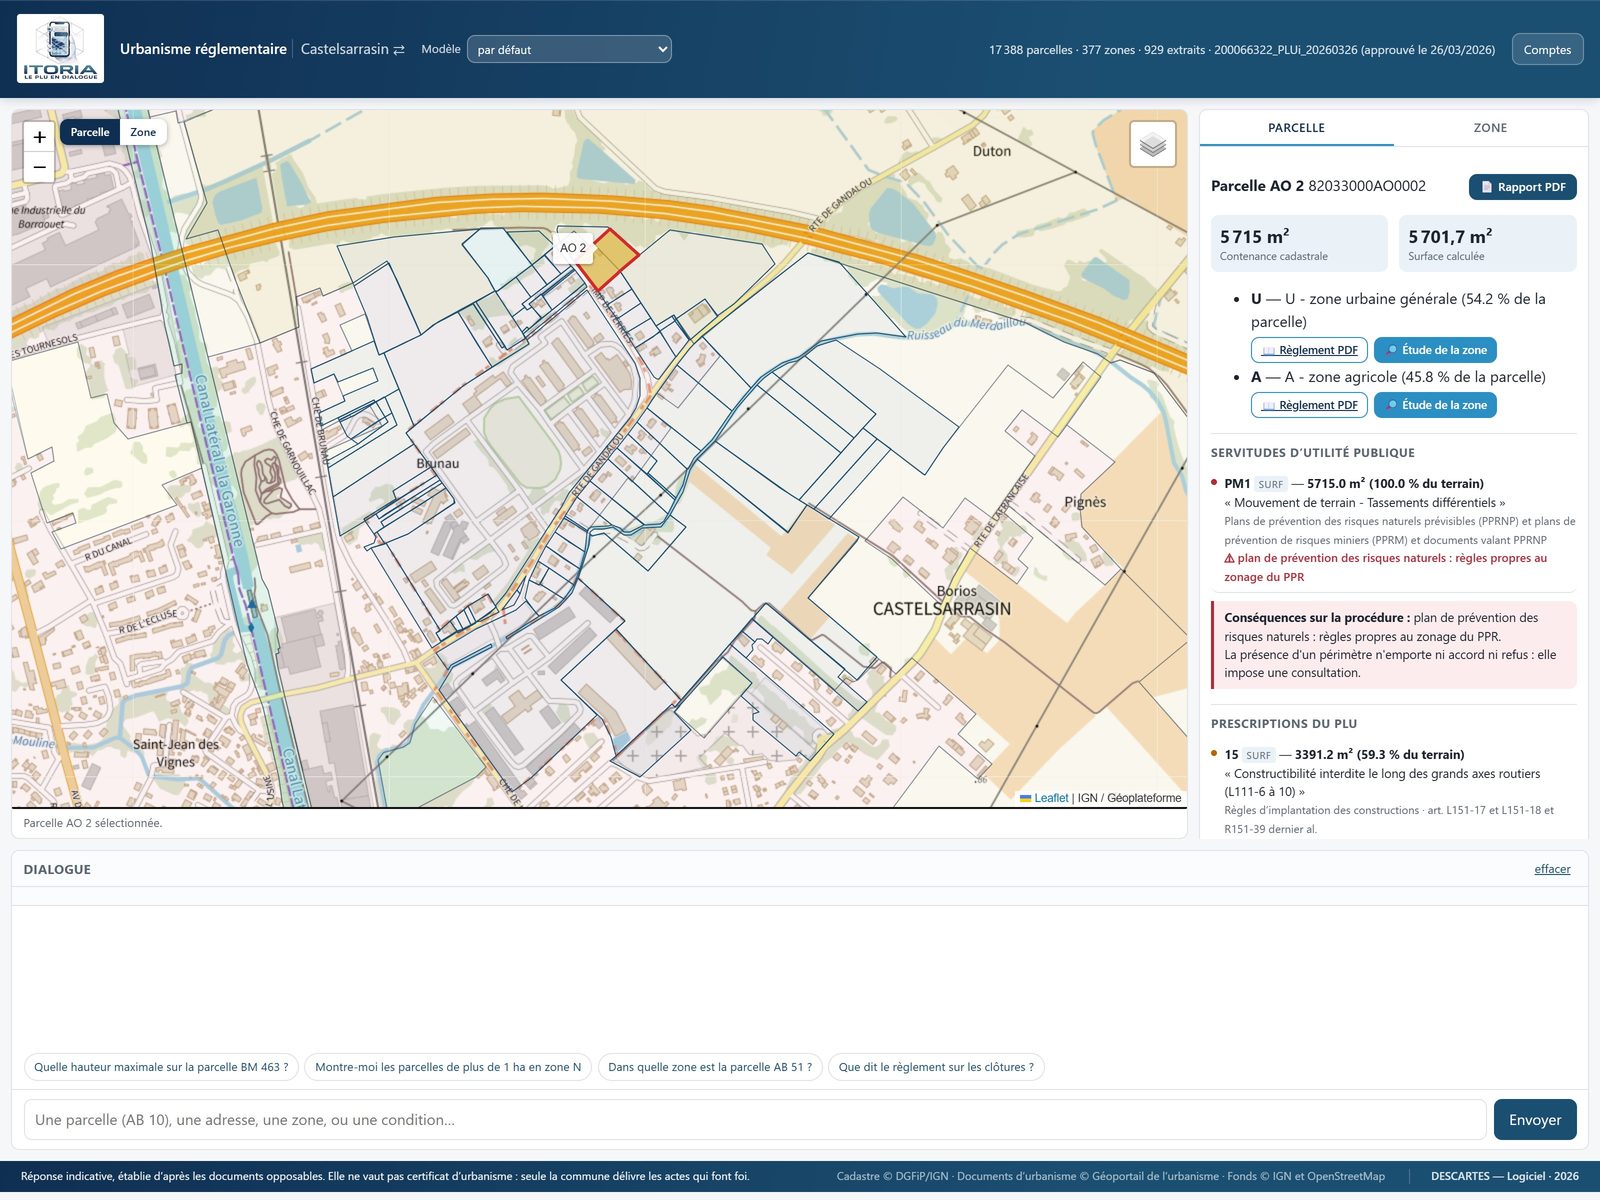Switch map mode to Parcelle

(x=90, y=132)
